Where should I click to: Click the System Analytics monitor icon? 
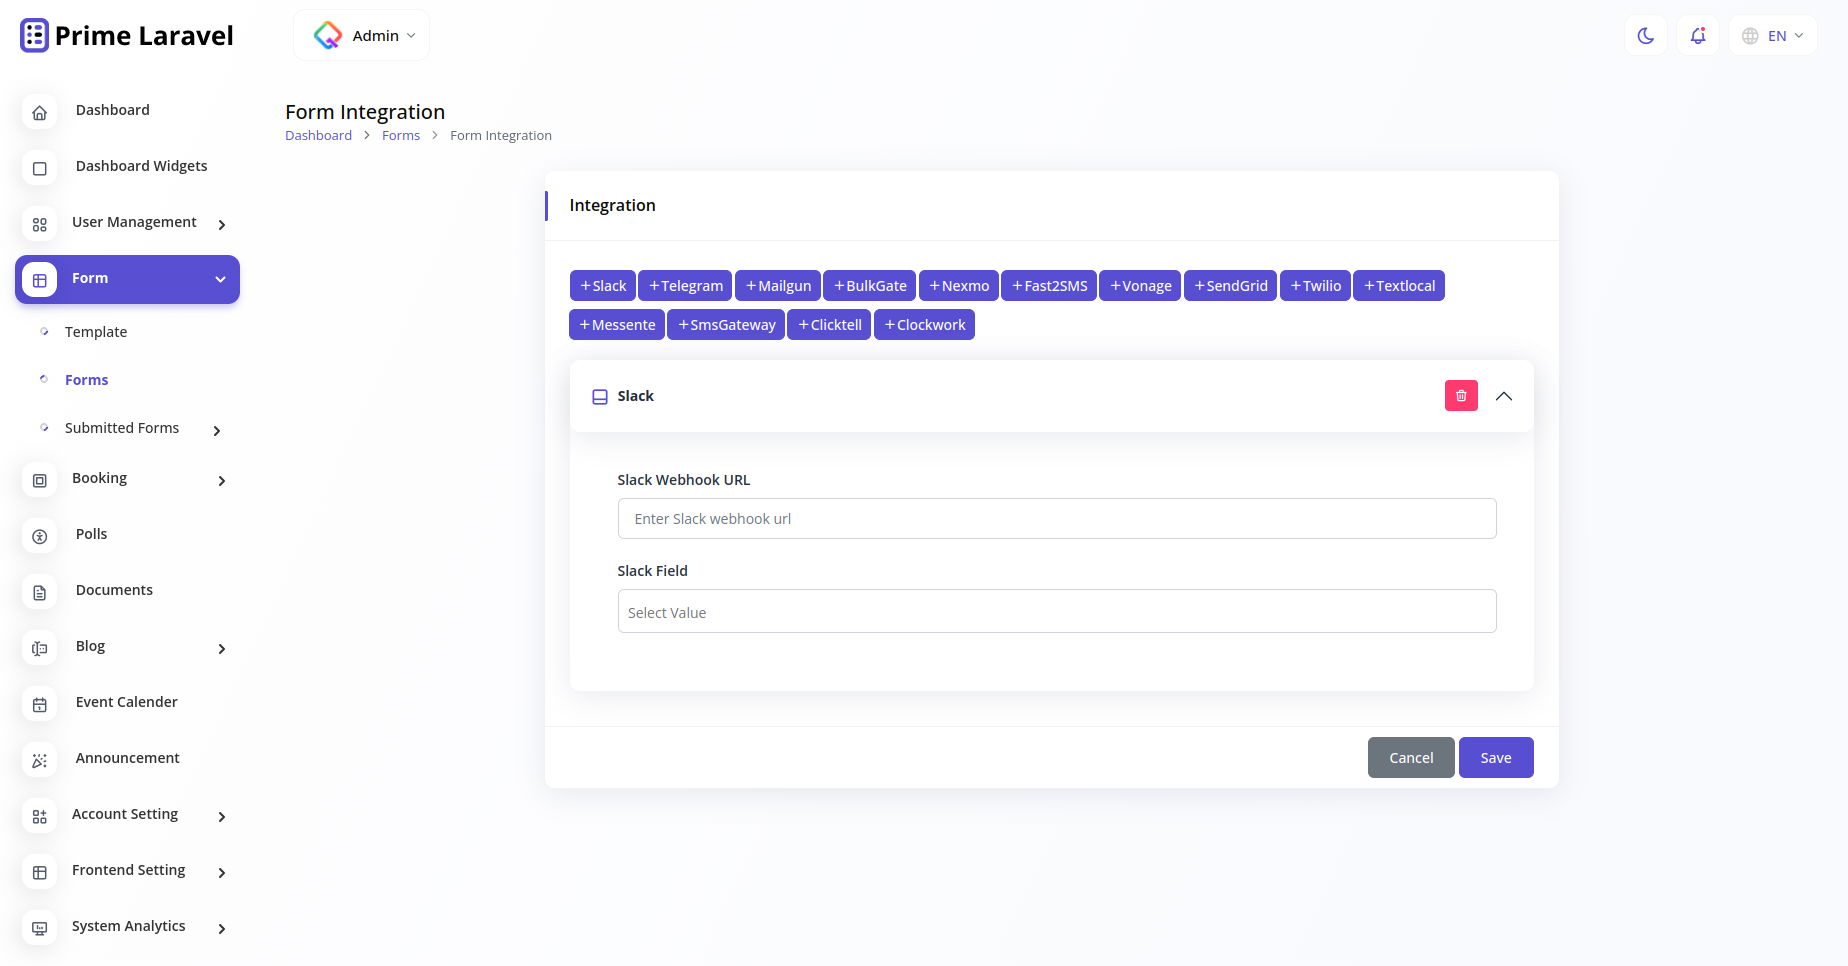[39, 928]
